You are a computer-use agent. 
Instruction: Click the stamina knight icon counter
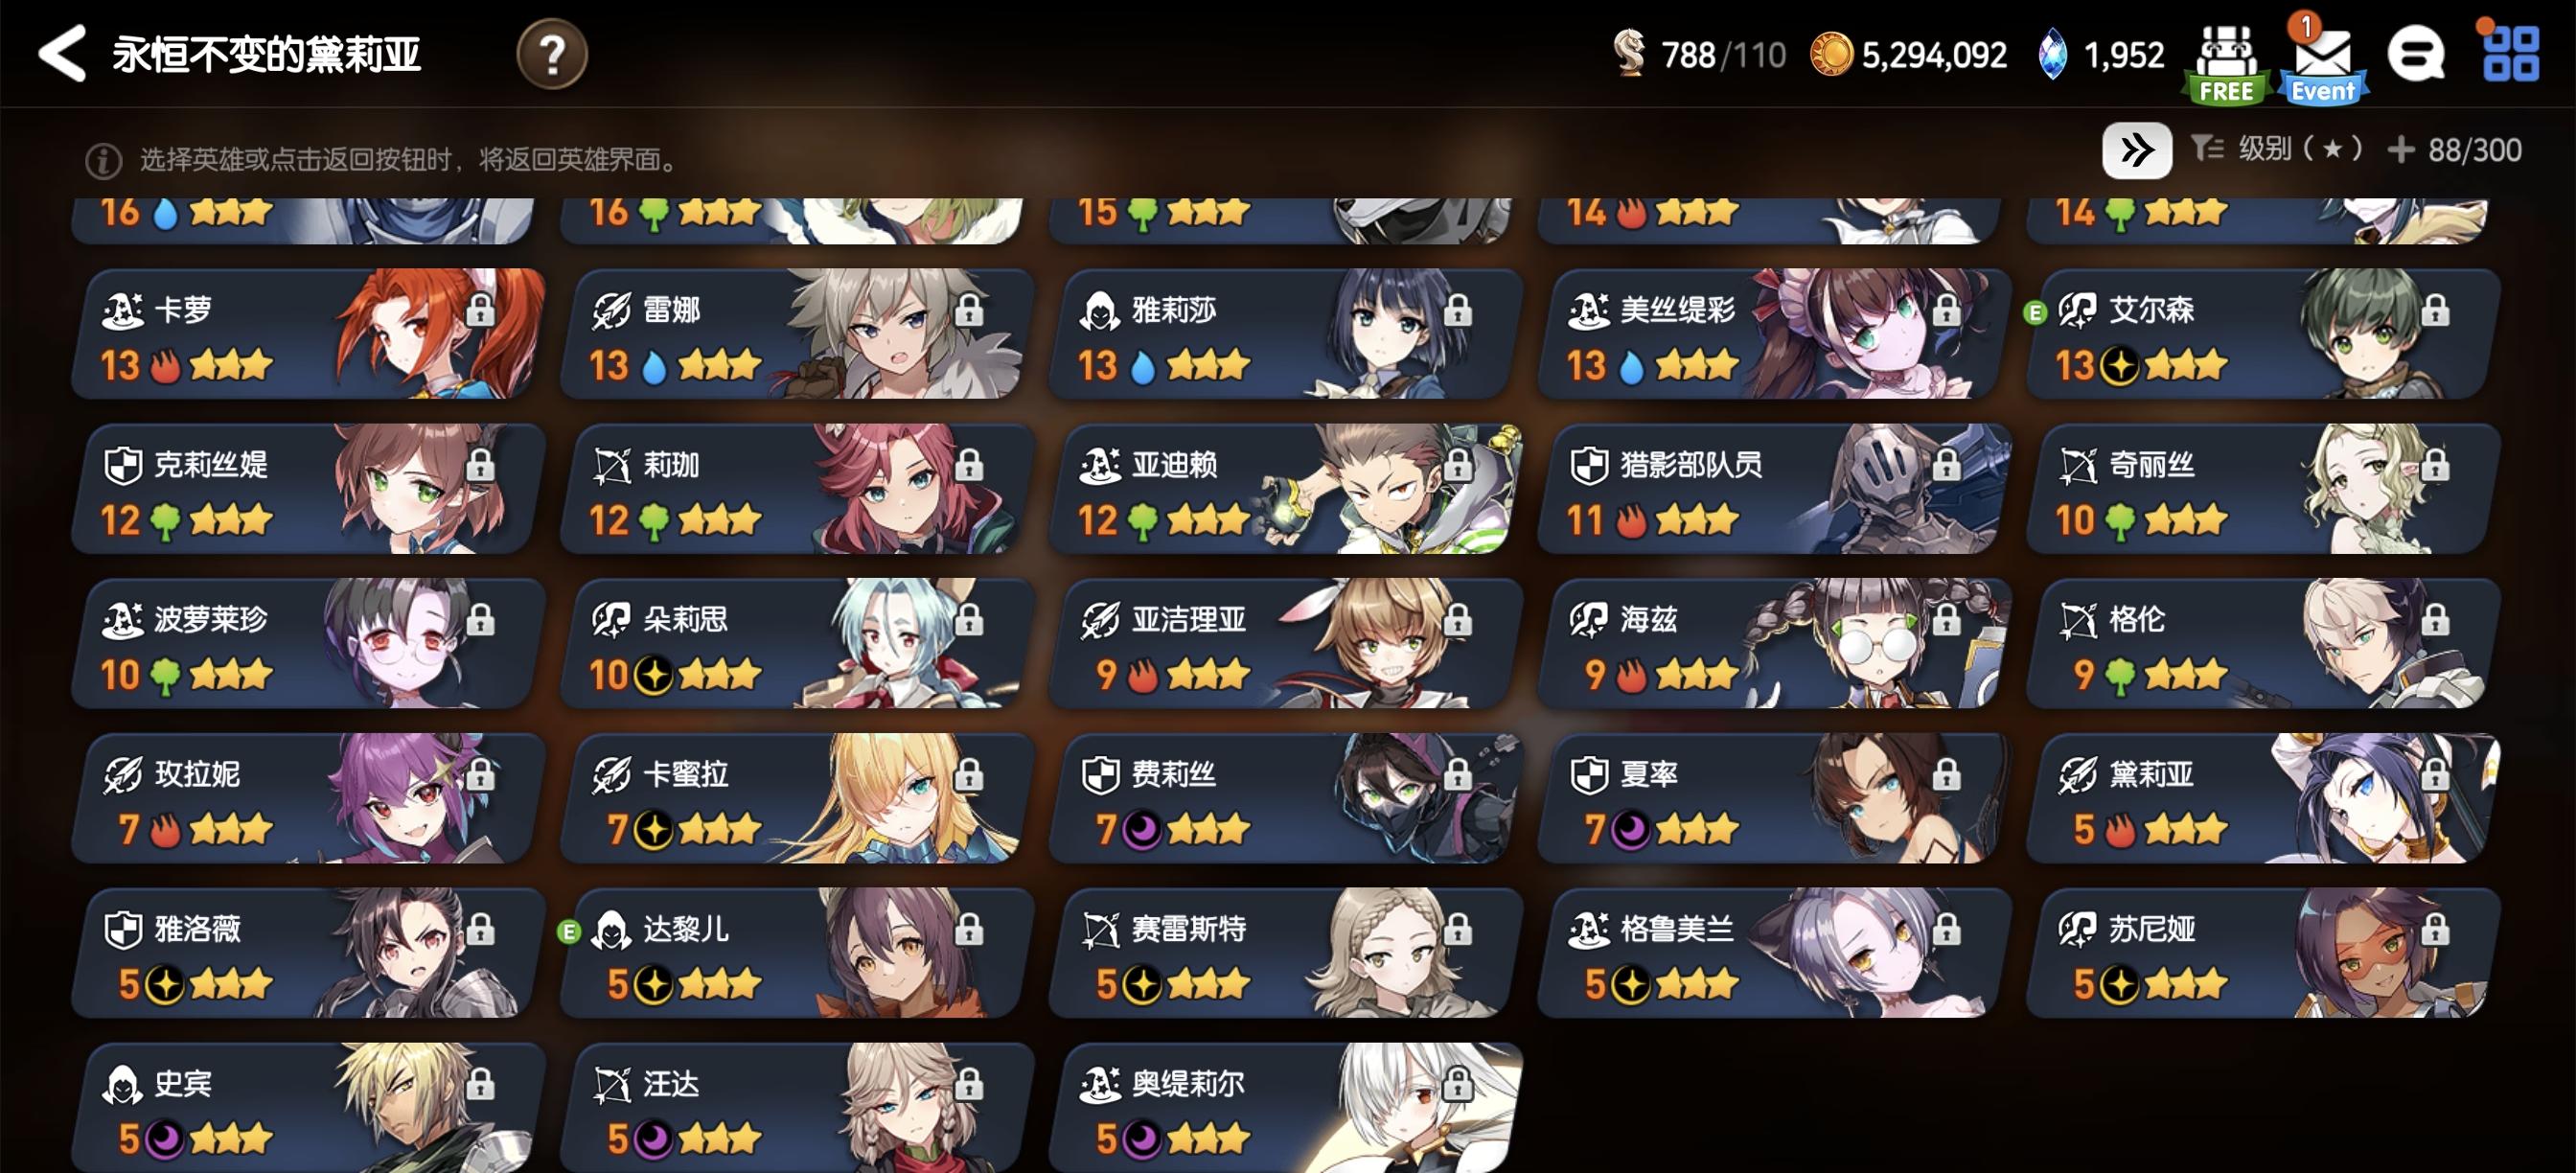[x=1698, y=54]
